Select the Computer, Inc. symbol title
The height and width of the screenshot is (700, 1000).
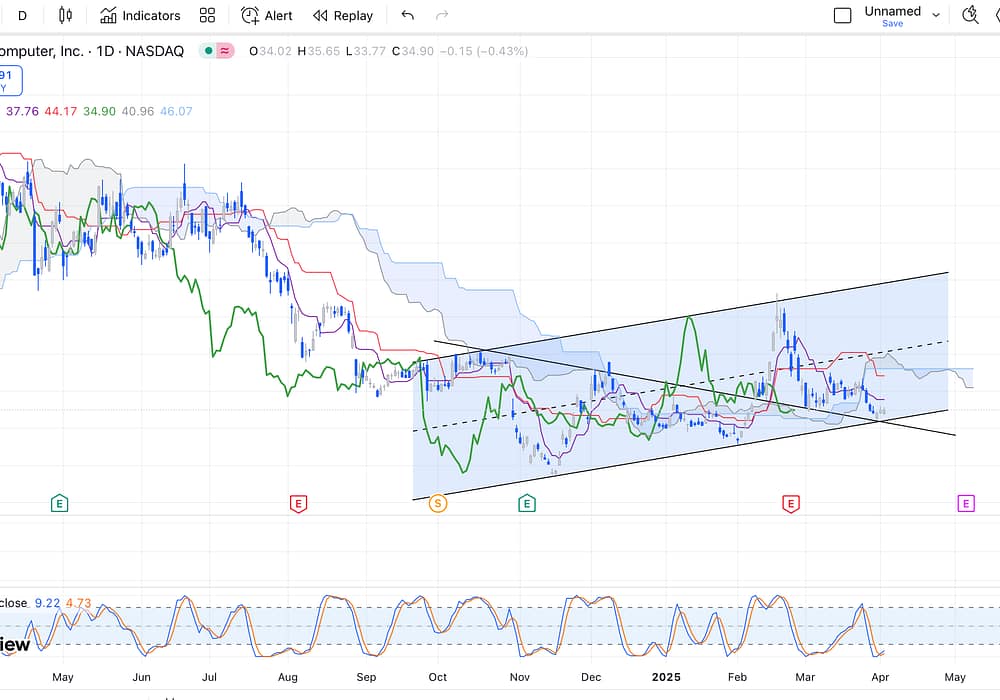pos(92,51)
